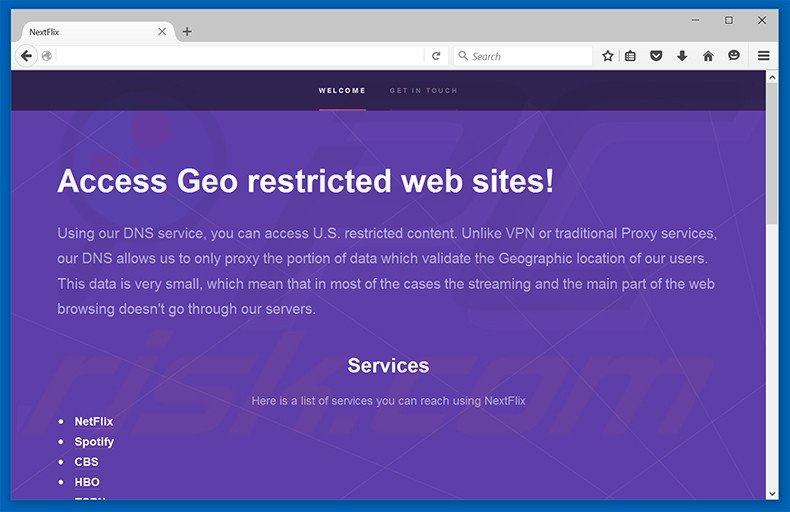Show bookmarks list icon
The height and width of the screenshot is (512, 790).
click(x=631, y=56)
